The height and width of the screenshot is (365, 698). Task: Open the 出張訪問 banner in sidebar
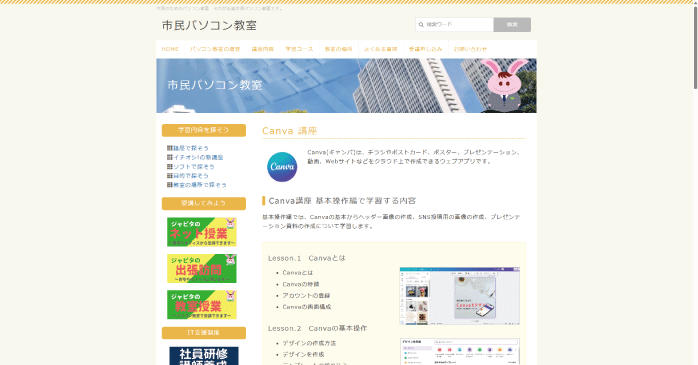(202, 268)
